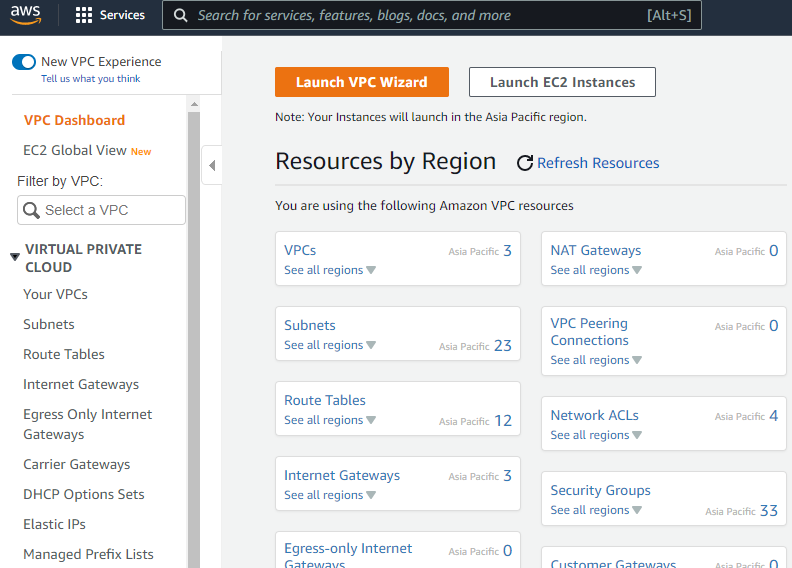Focus the Select a VPC filter field

pyautogui.click(x=102, y=210)
